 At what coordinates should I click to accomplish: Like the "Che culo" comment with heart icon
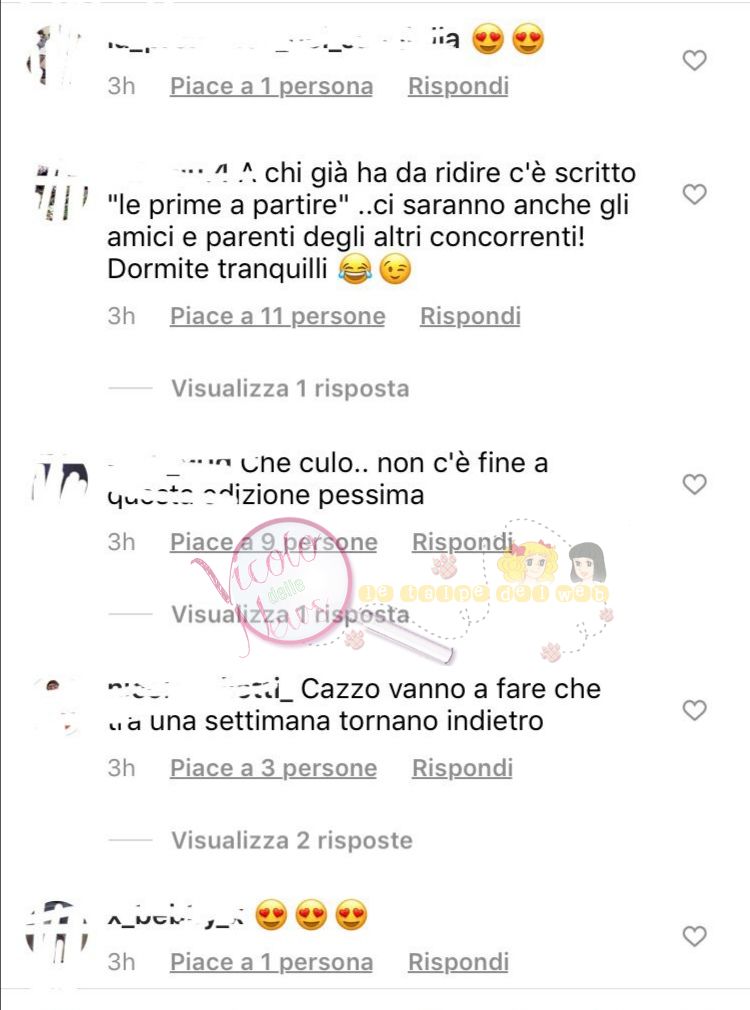pos(694,484)
